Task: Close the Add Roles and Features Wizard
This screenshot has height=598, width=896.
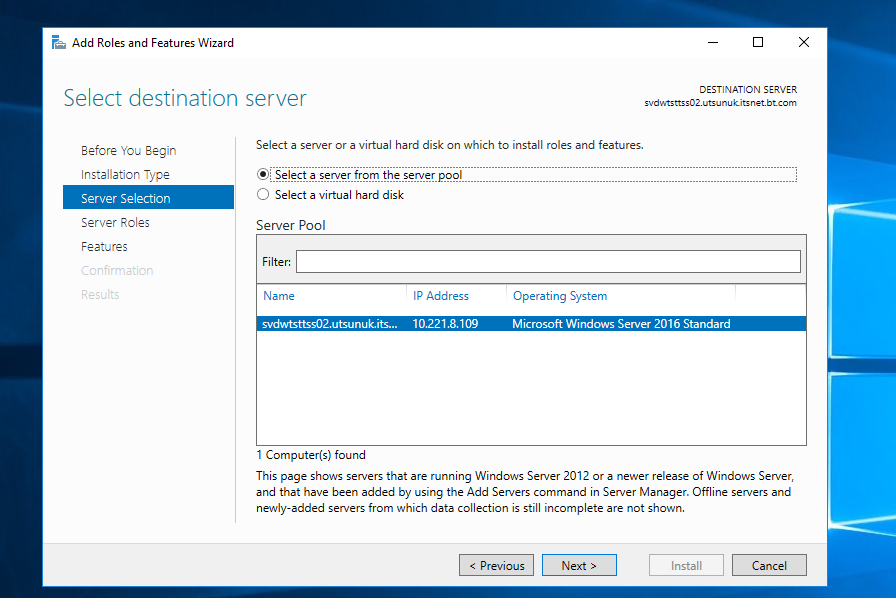Action: (803, 42)
